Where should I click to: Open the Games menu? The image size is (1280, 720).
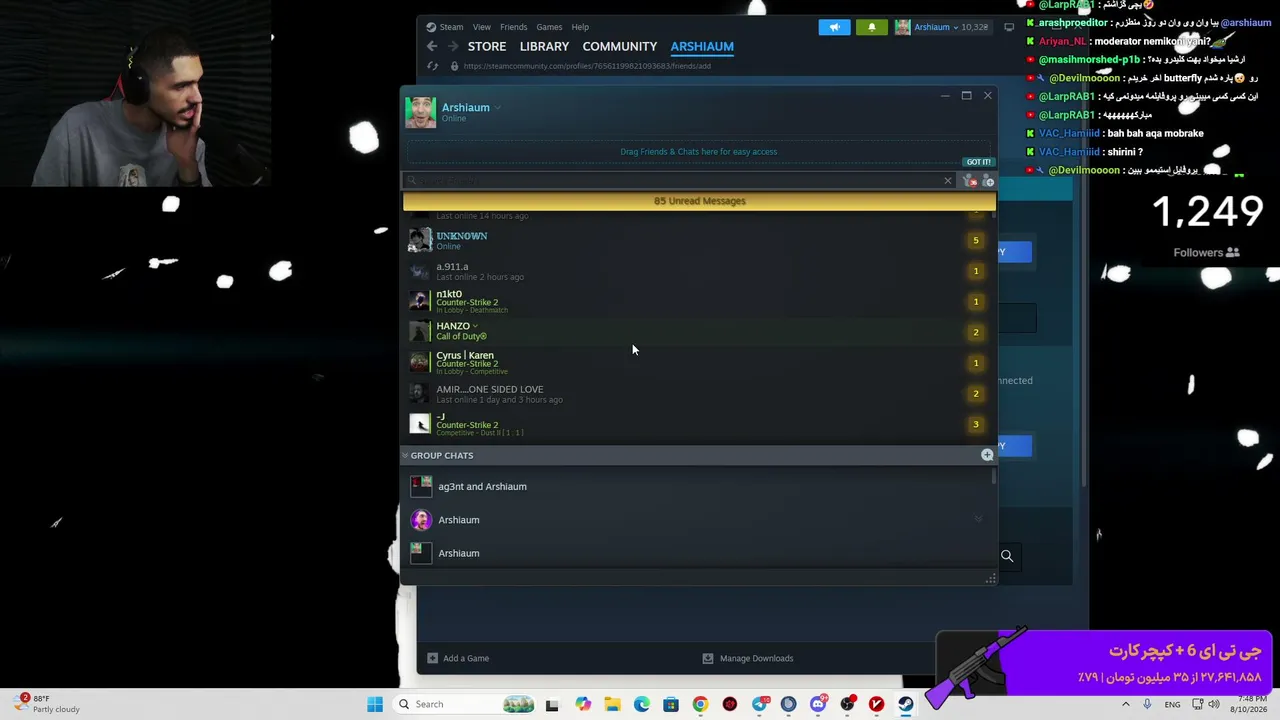click(549, 27)
